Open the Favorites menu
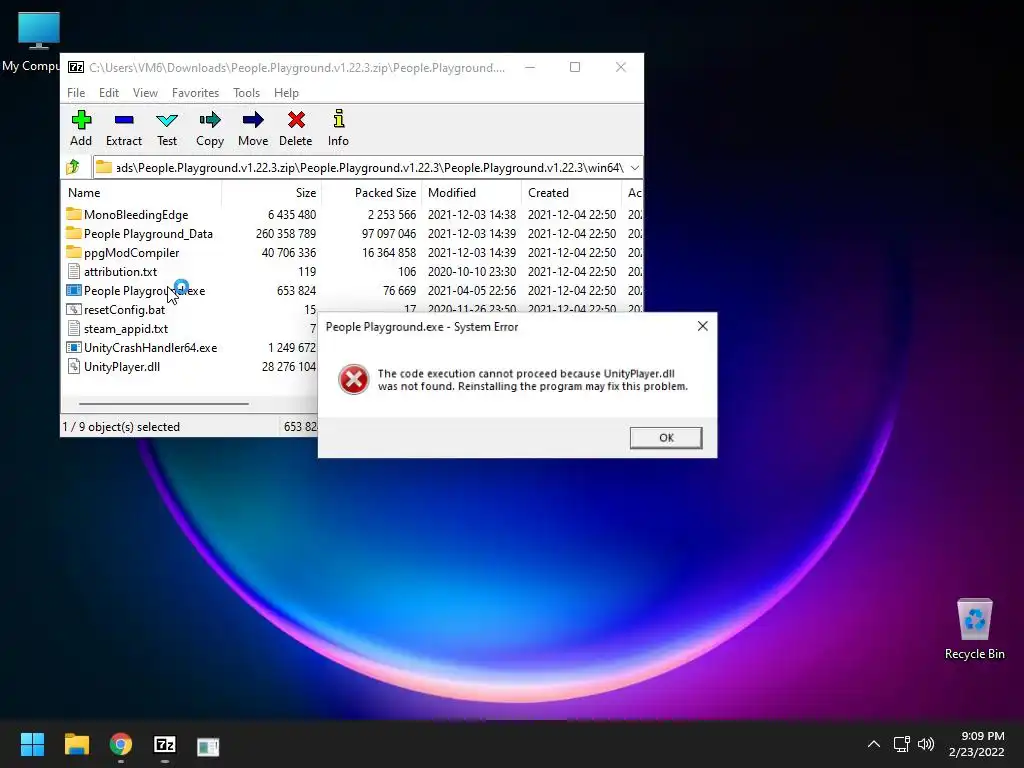 [195, 93]
